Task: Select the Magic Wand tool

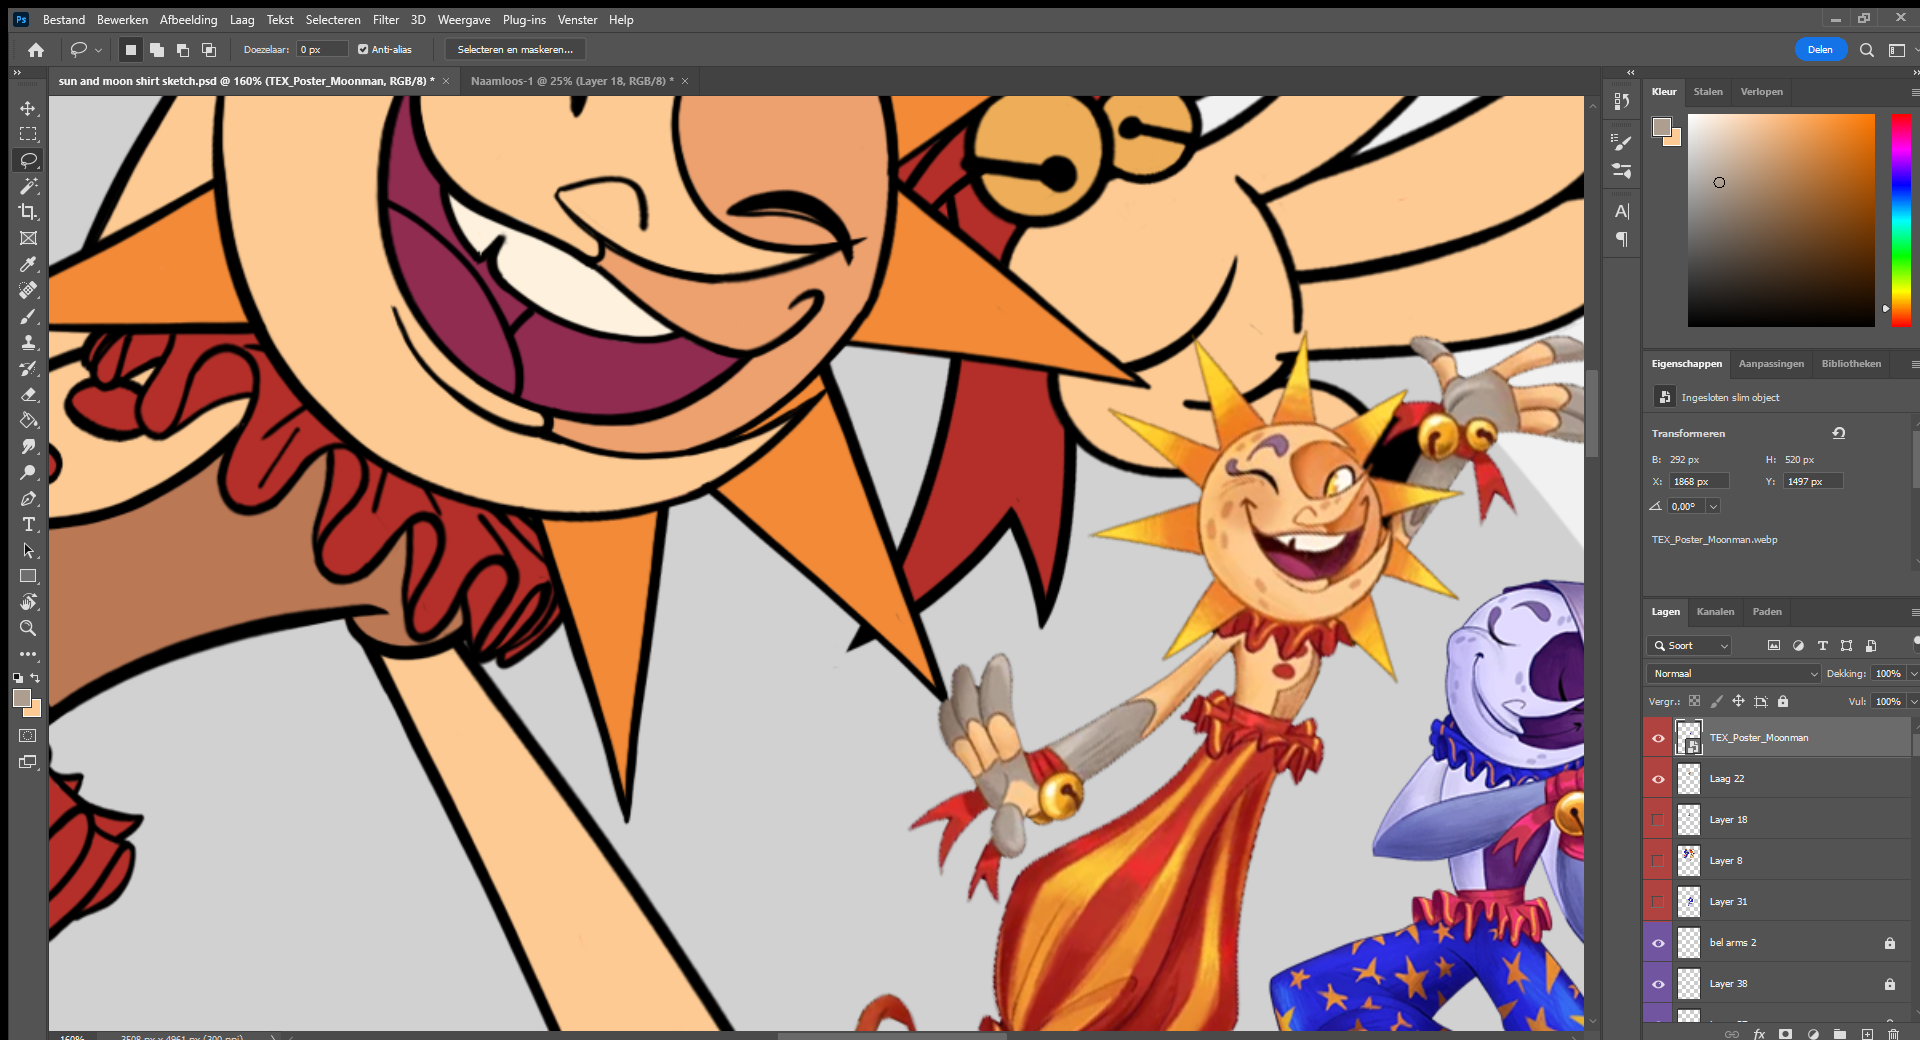Action: click(x=28, y=186)
